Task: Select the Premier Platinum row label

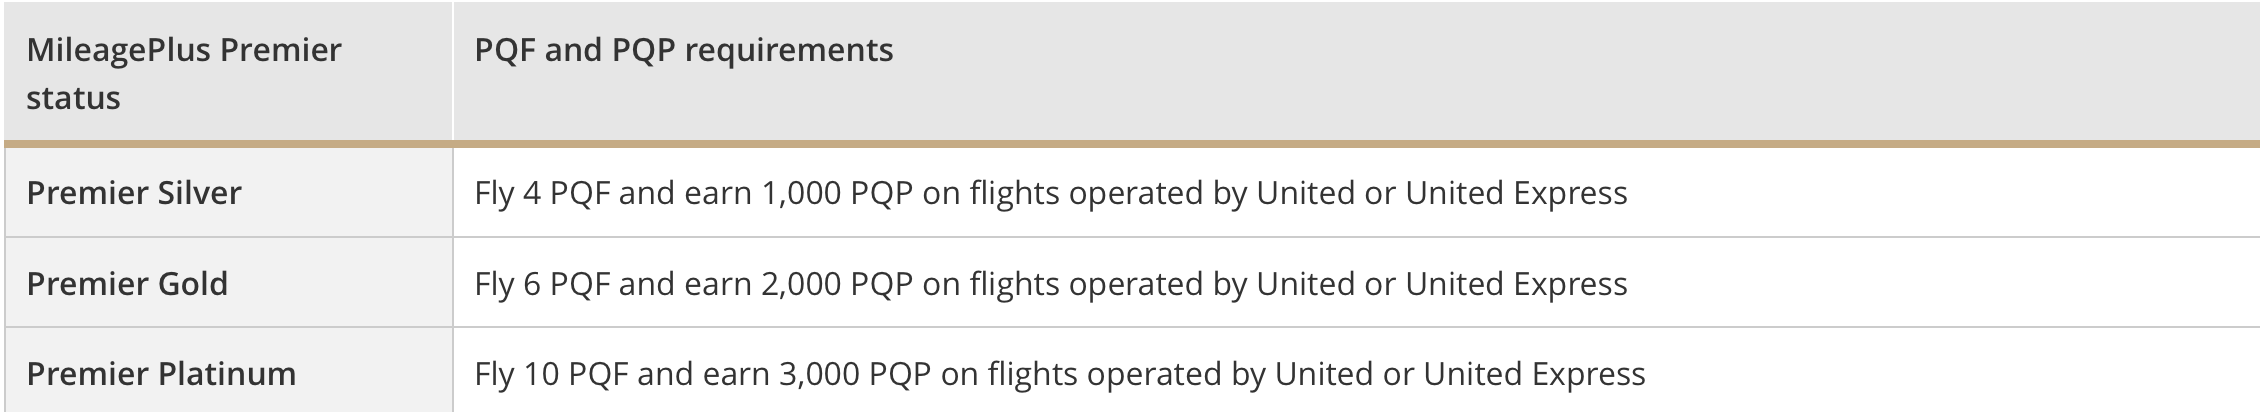Action: [161, 374]
